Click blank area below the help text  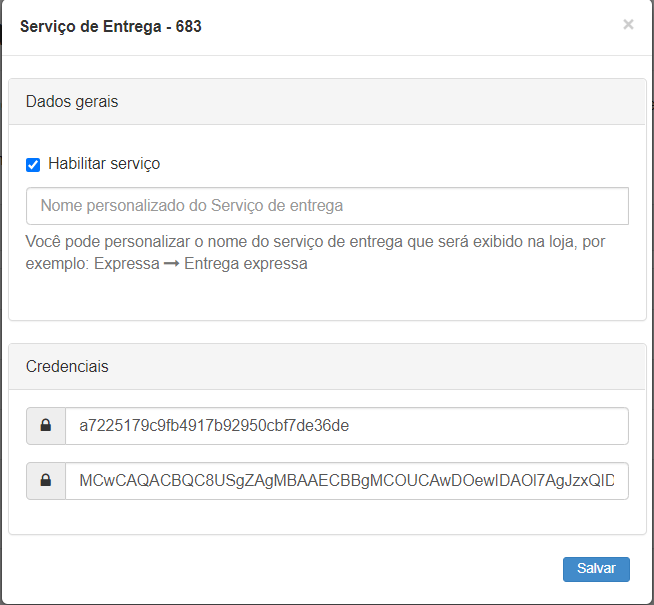pos(327,298)
